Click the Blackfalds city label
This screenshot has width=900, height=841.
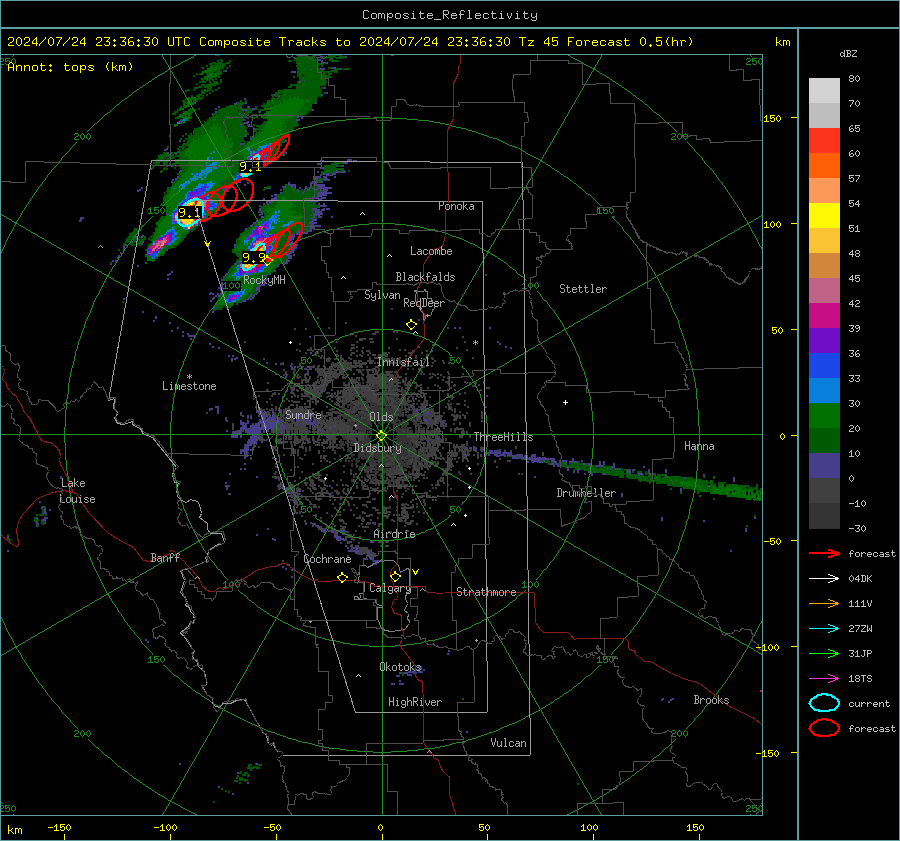425,277
